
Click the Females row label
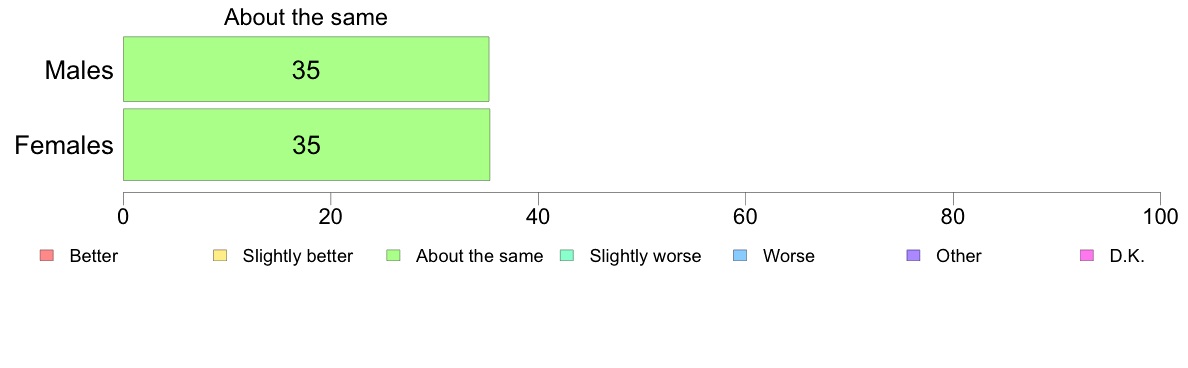tap(64, 145)
